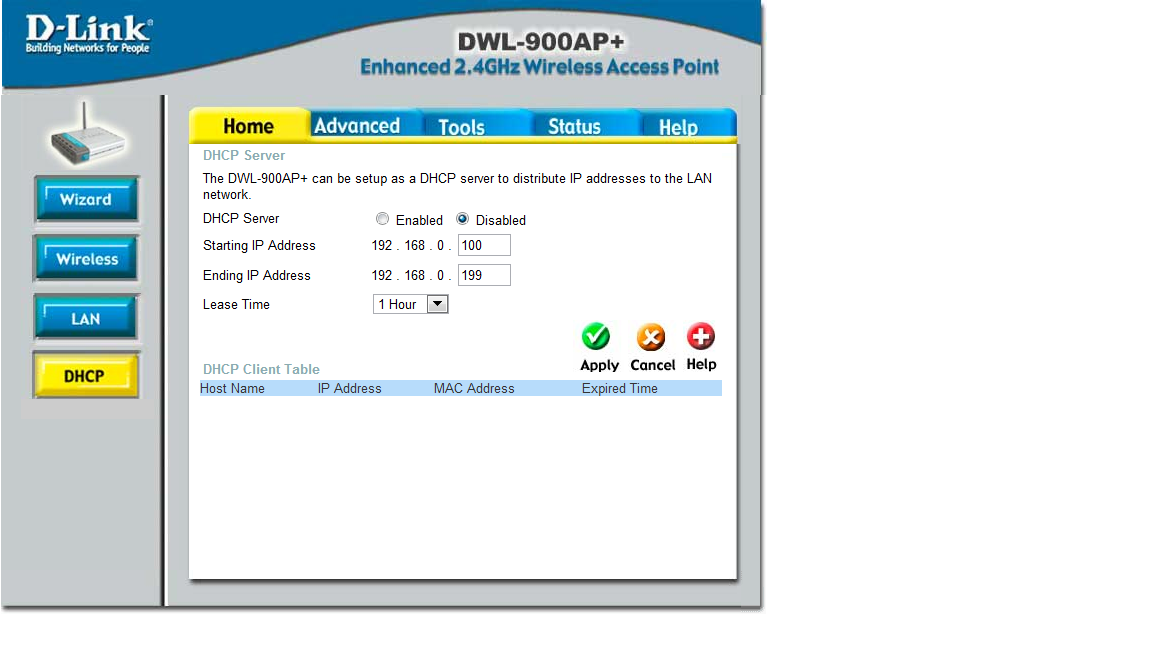Click the orange Cancel X icon
The height and width of the screenshot is (648, 1152).
pyautogui.click(x=651, y=337)
